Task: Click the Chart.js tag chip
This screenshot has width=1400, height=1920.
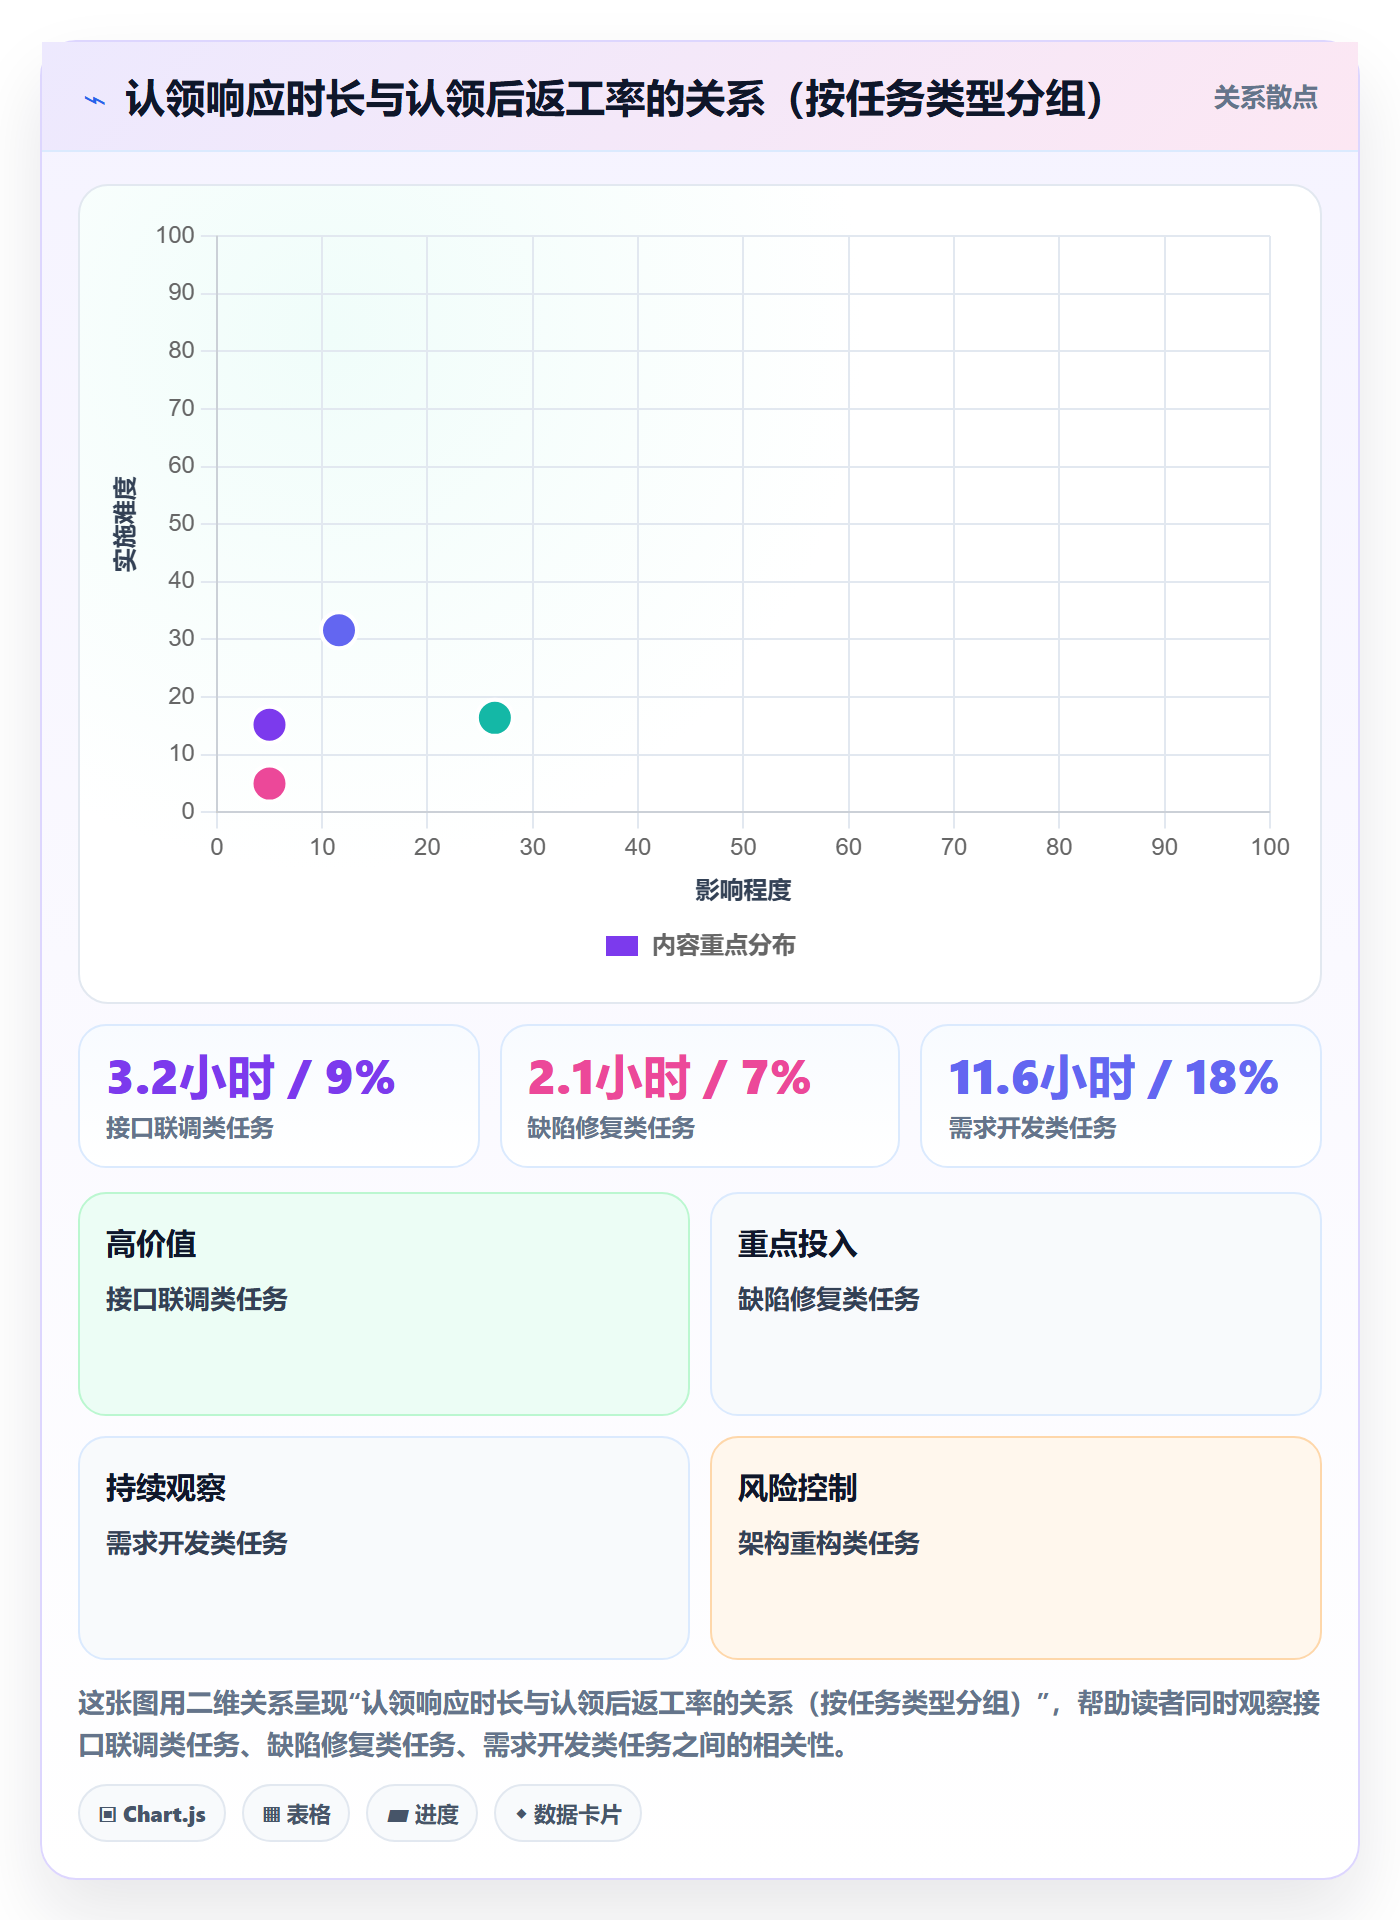Action: (x=152, y=1814)
